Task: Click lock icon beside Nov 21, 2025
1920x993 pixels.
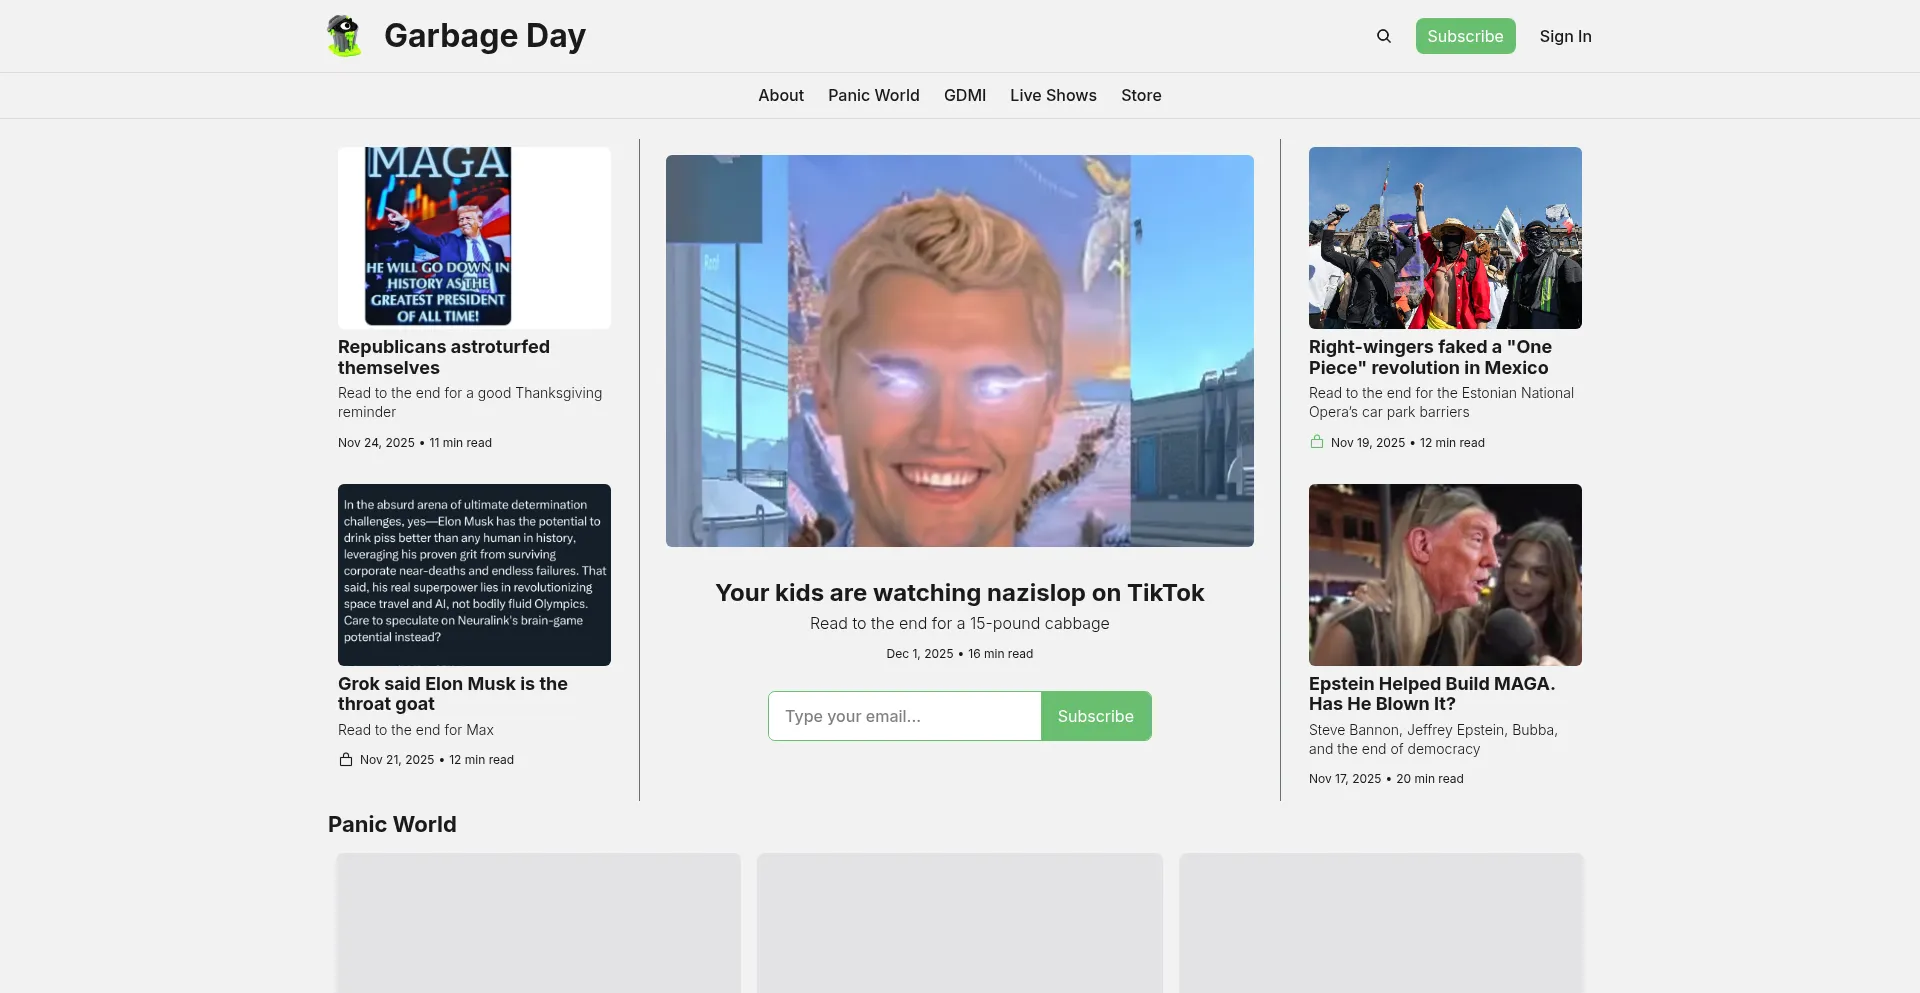Action: coord(346,760)
